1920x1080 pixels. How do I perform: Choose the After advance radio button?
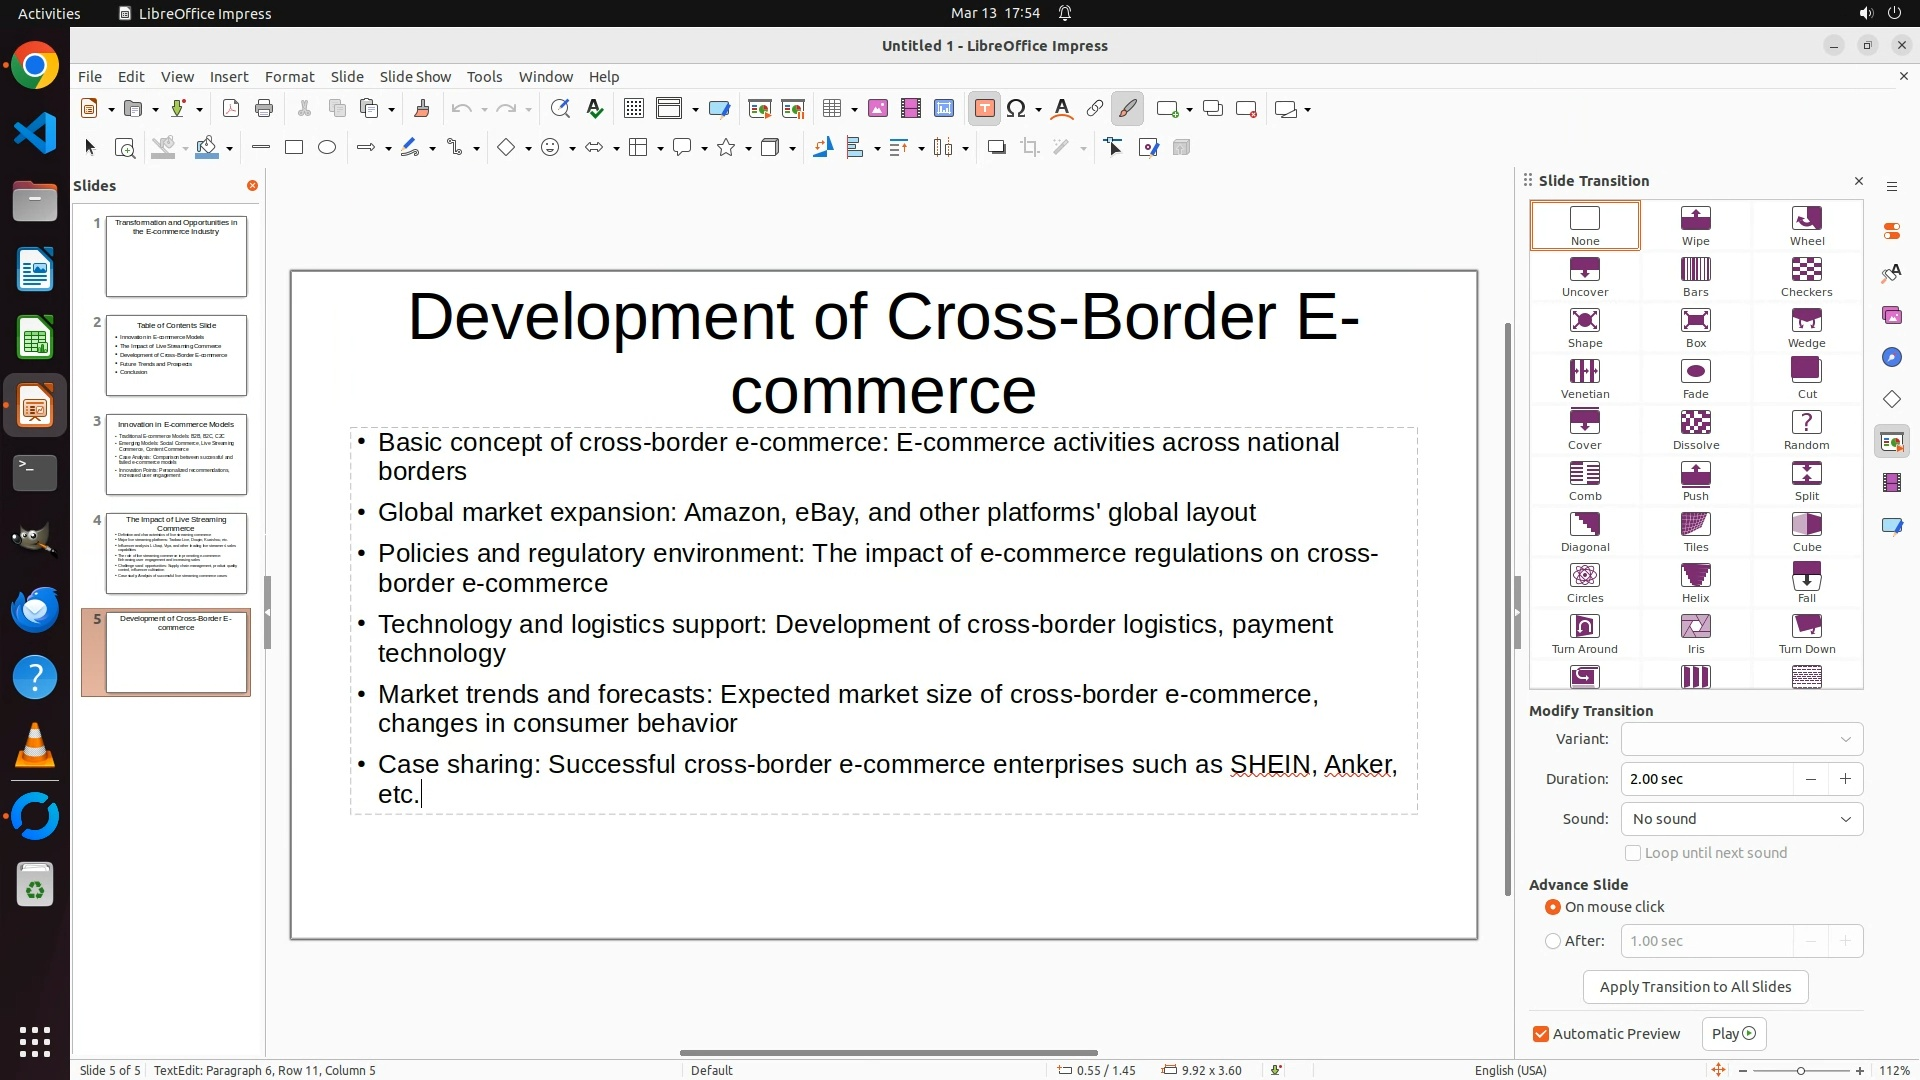click(x=1553, y=941)
